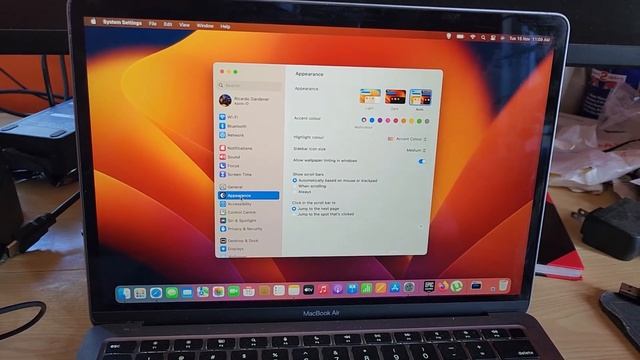The width and height of the screenshot is (640, 360).
Task: Open Mail from the Dock
Action: (187, 292)
